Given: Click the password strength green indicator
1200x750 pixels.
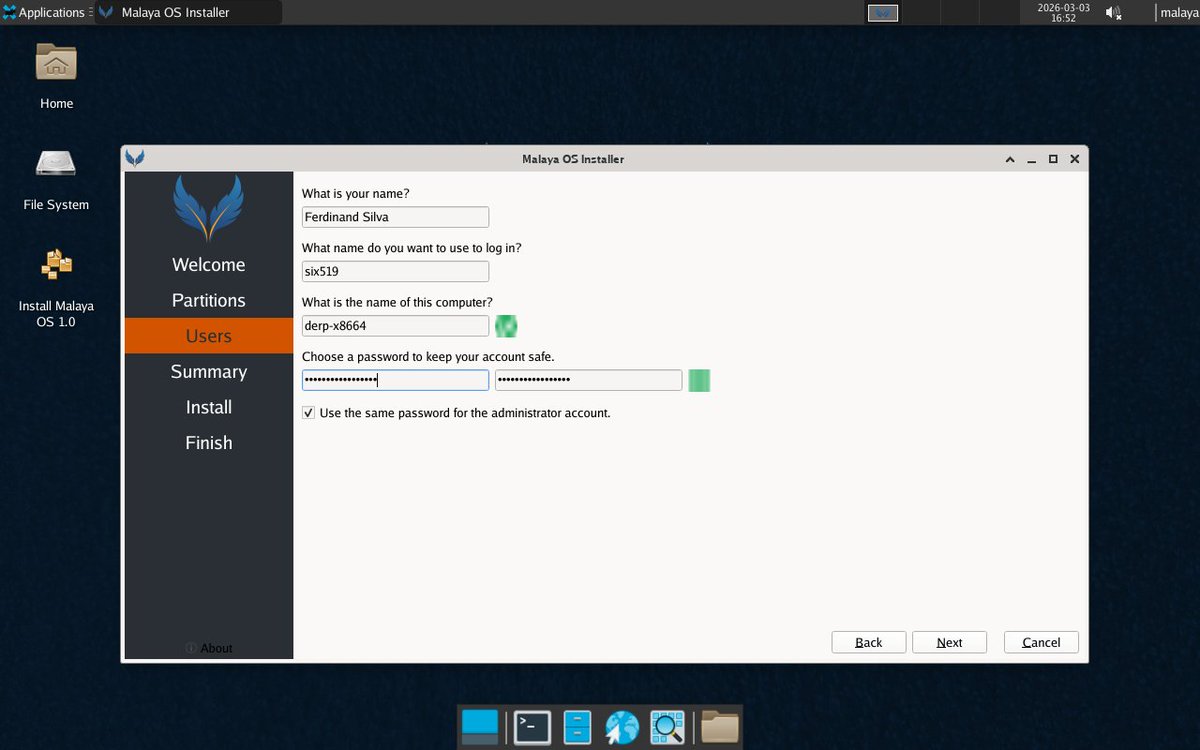Looking at the screenshot, I should pos(699,380).
